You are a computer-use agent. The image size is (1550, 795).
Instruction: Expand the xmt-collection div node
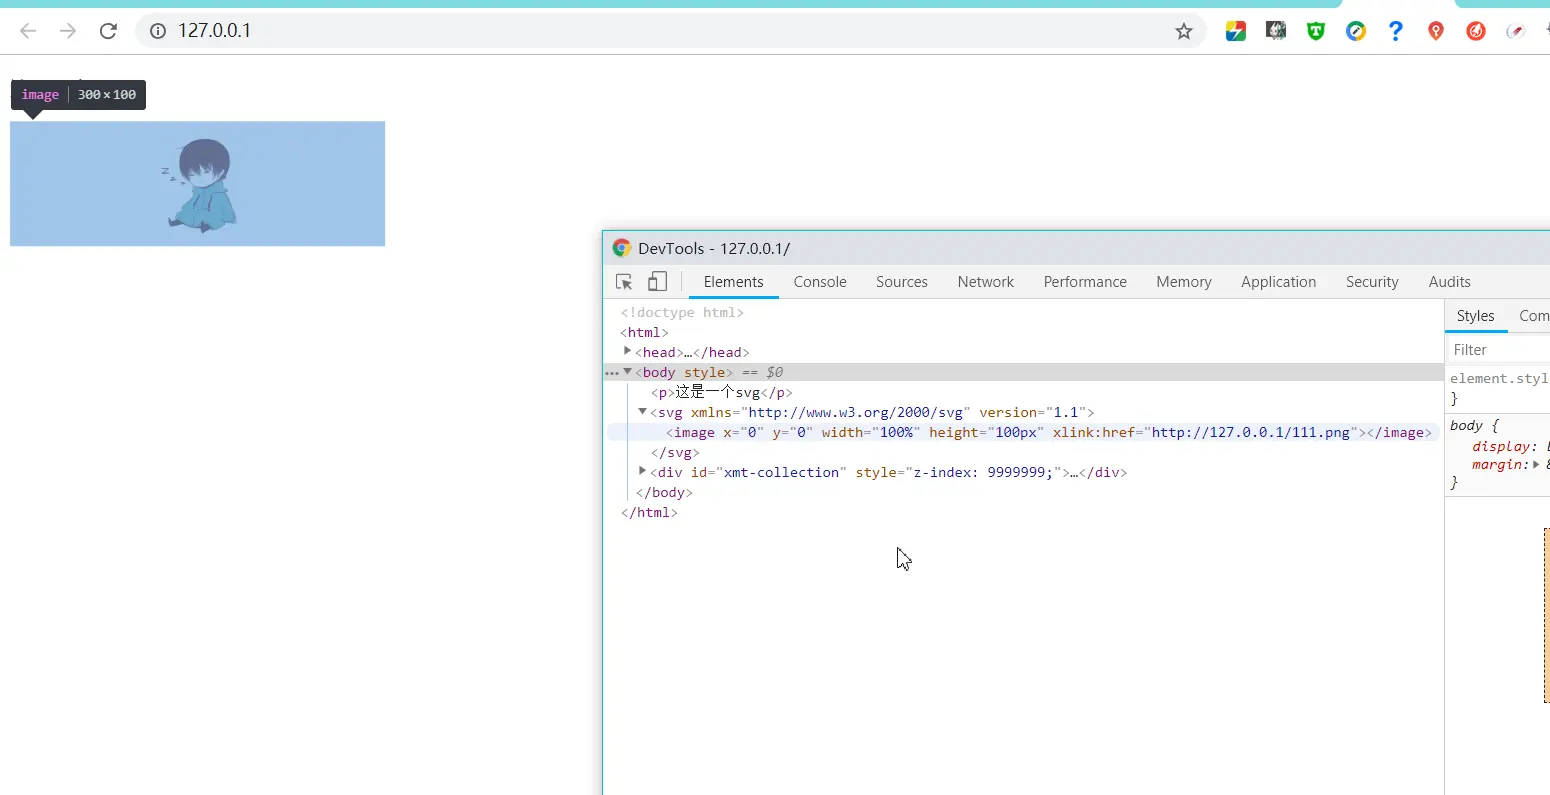click(x=643, y=471)
